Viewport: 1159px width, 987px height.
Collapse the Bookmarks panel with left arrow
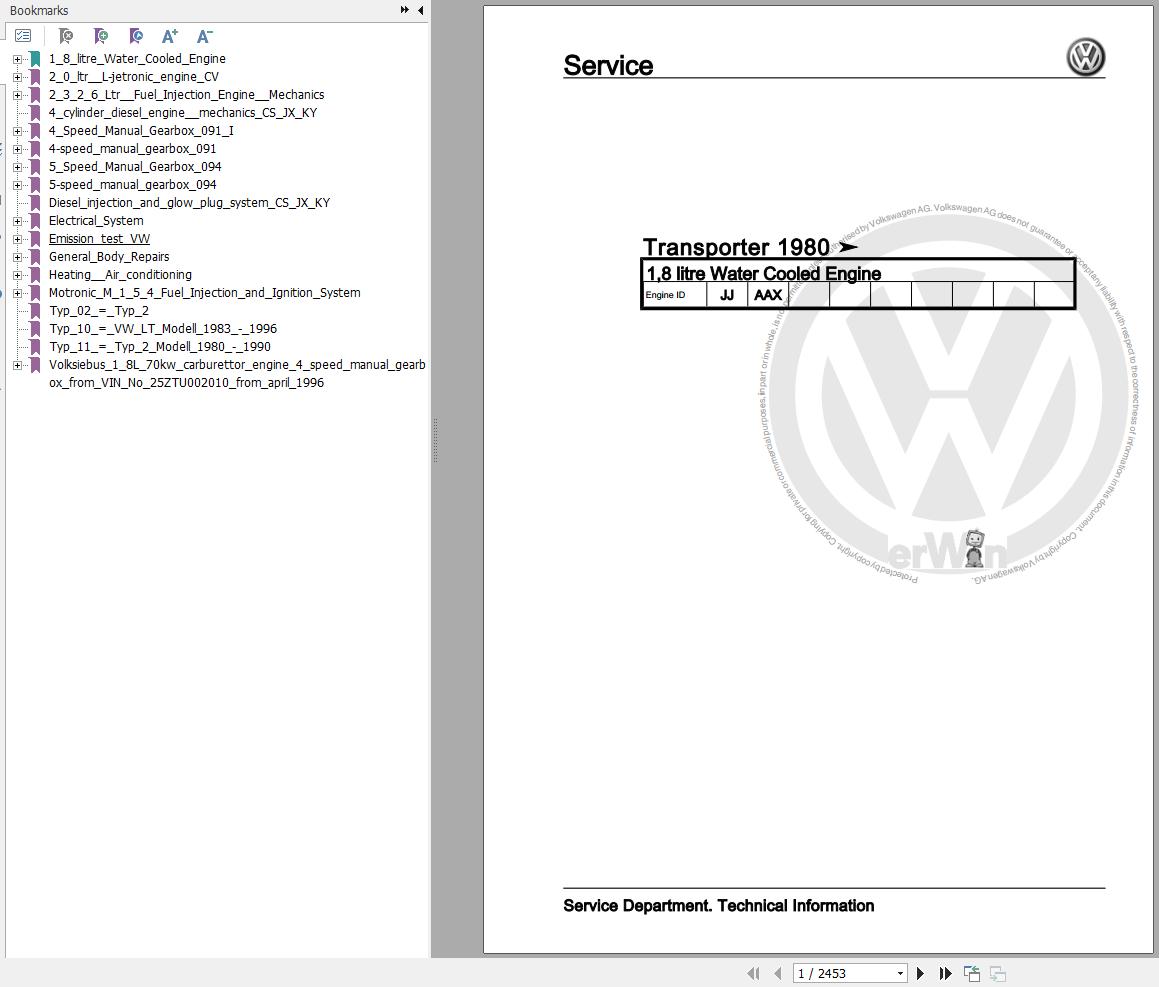tap(421, 10)
